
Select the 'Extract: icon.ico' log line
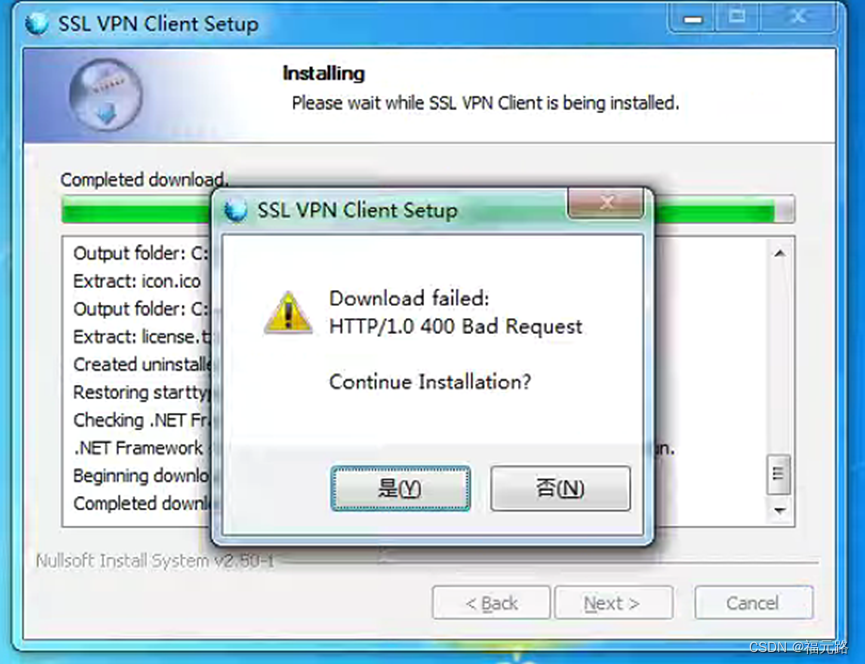tap(137, 281)
